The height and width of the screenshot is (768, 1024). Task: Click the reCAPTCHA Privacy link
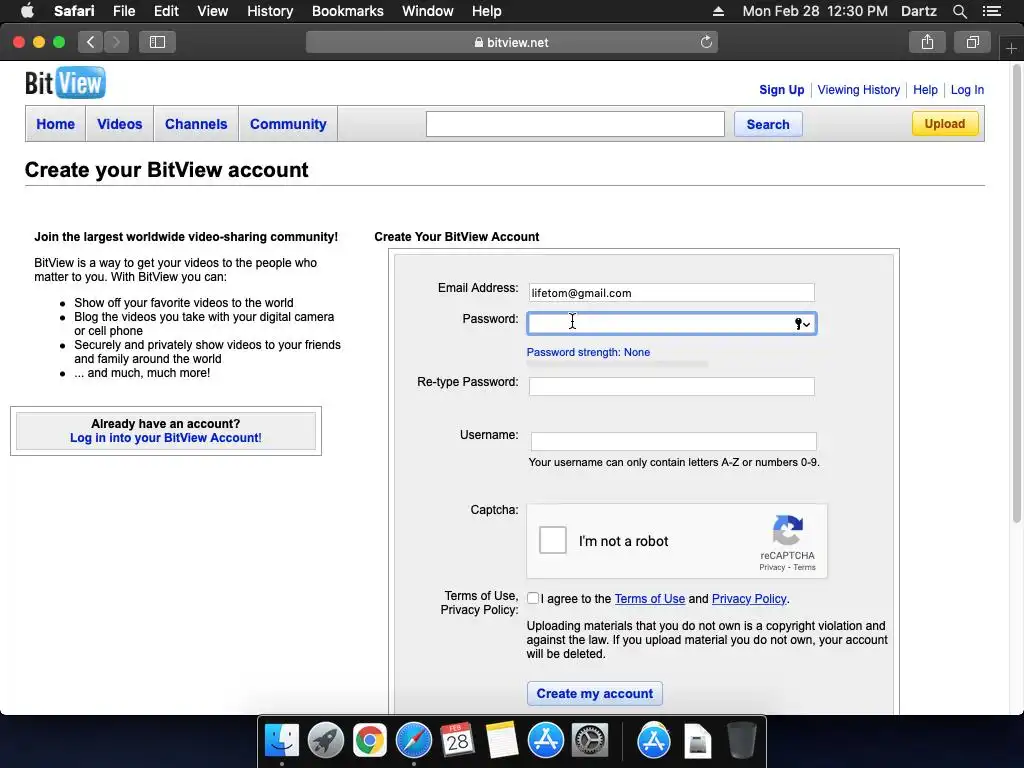772,567
